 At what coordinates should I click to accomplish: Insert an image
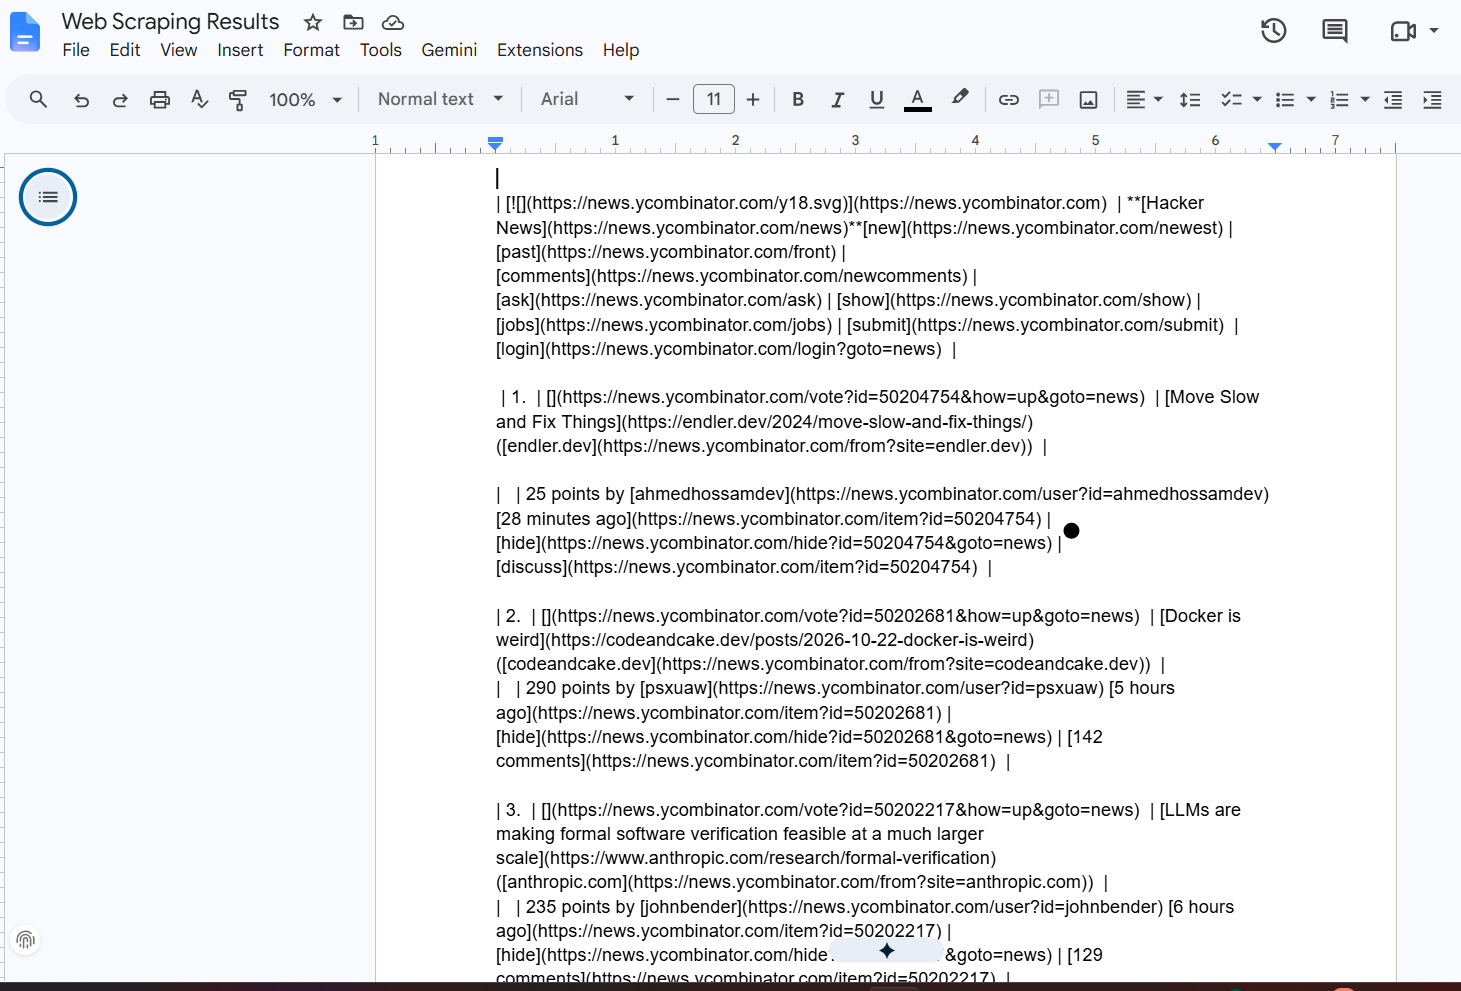[1089, 99]
